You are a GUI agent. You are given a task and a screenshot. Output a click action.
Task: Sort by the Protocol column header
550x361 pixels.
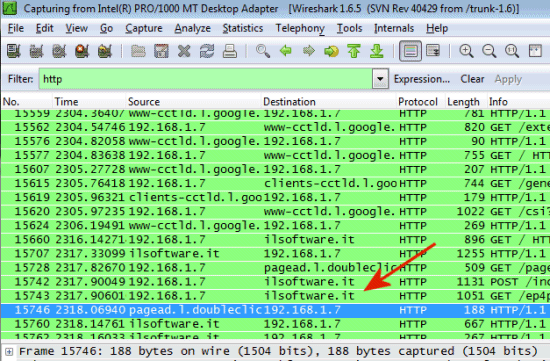[421, 102]
